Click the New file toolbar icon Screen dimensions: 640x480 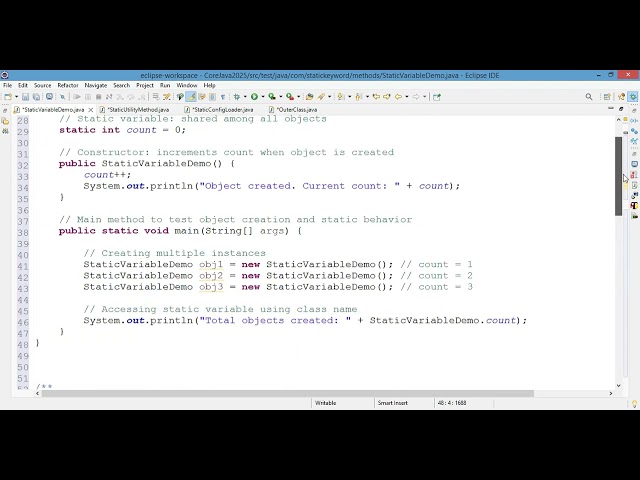coord(8,97)
